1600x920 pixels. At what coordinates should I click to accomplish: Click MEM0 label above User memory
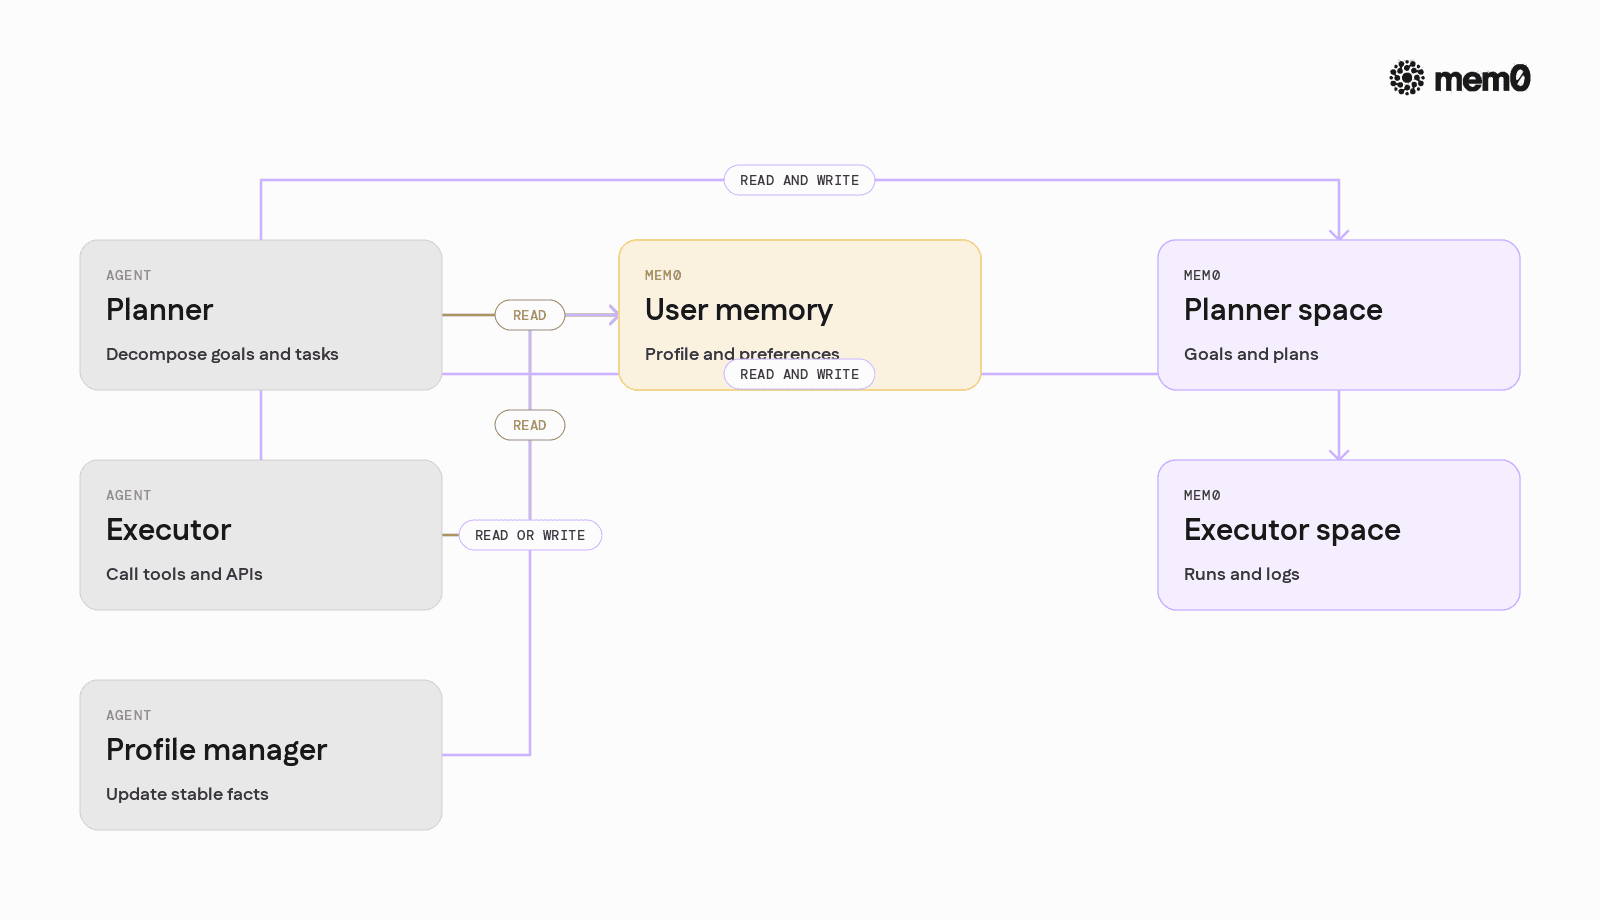click(663, 275)
